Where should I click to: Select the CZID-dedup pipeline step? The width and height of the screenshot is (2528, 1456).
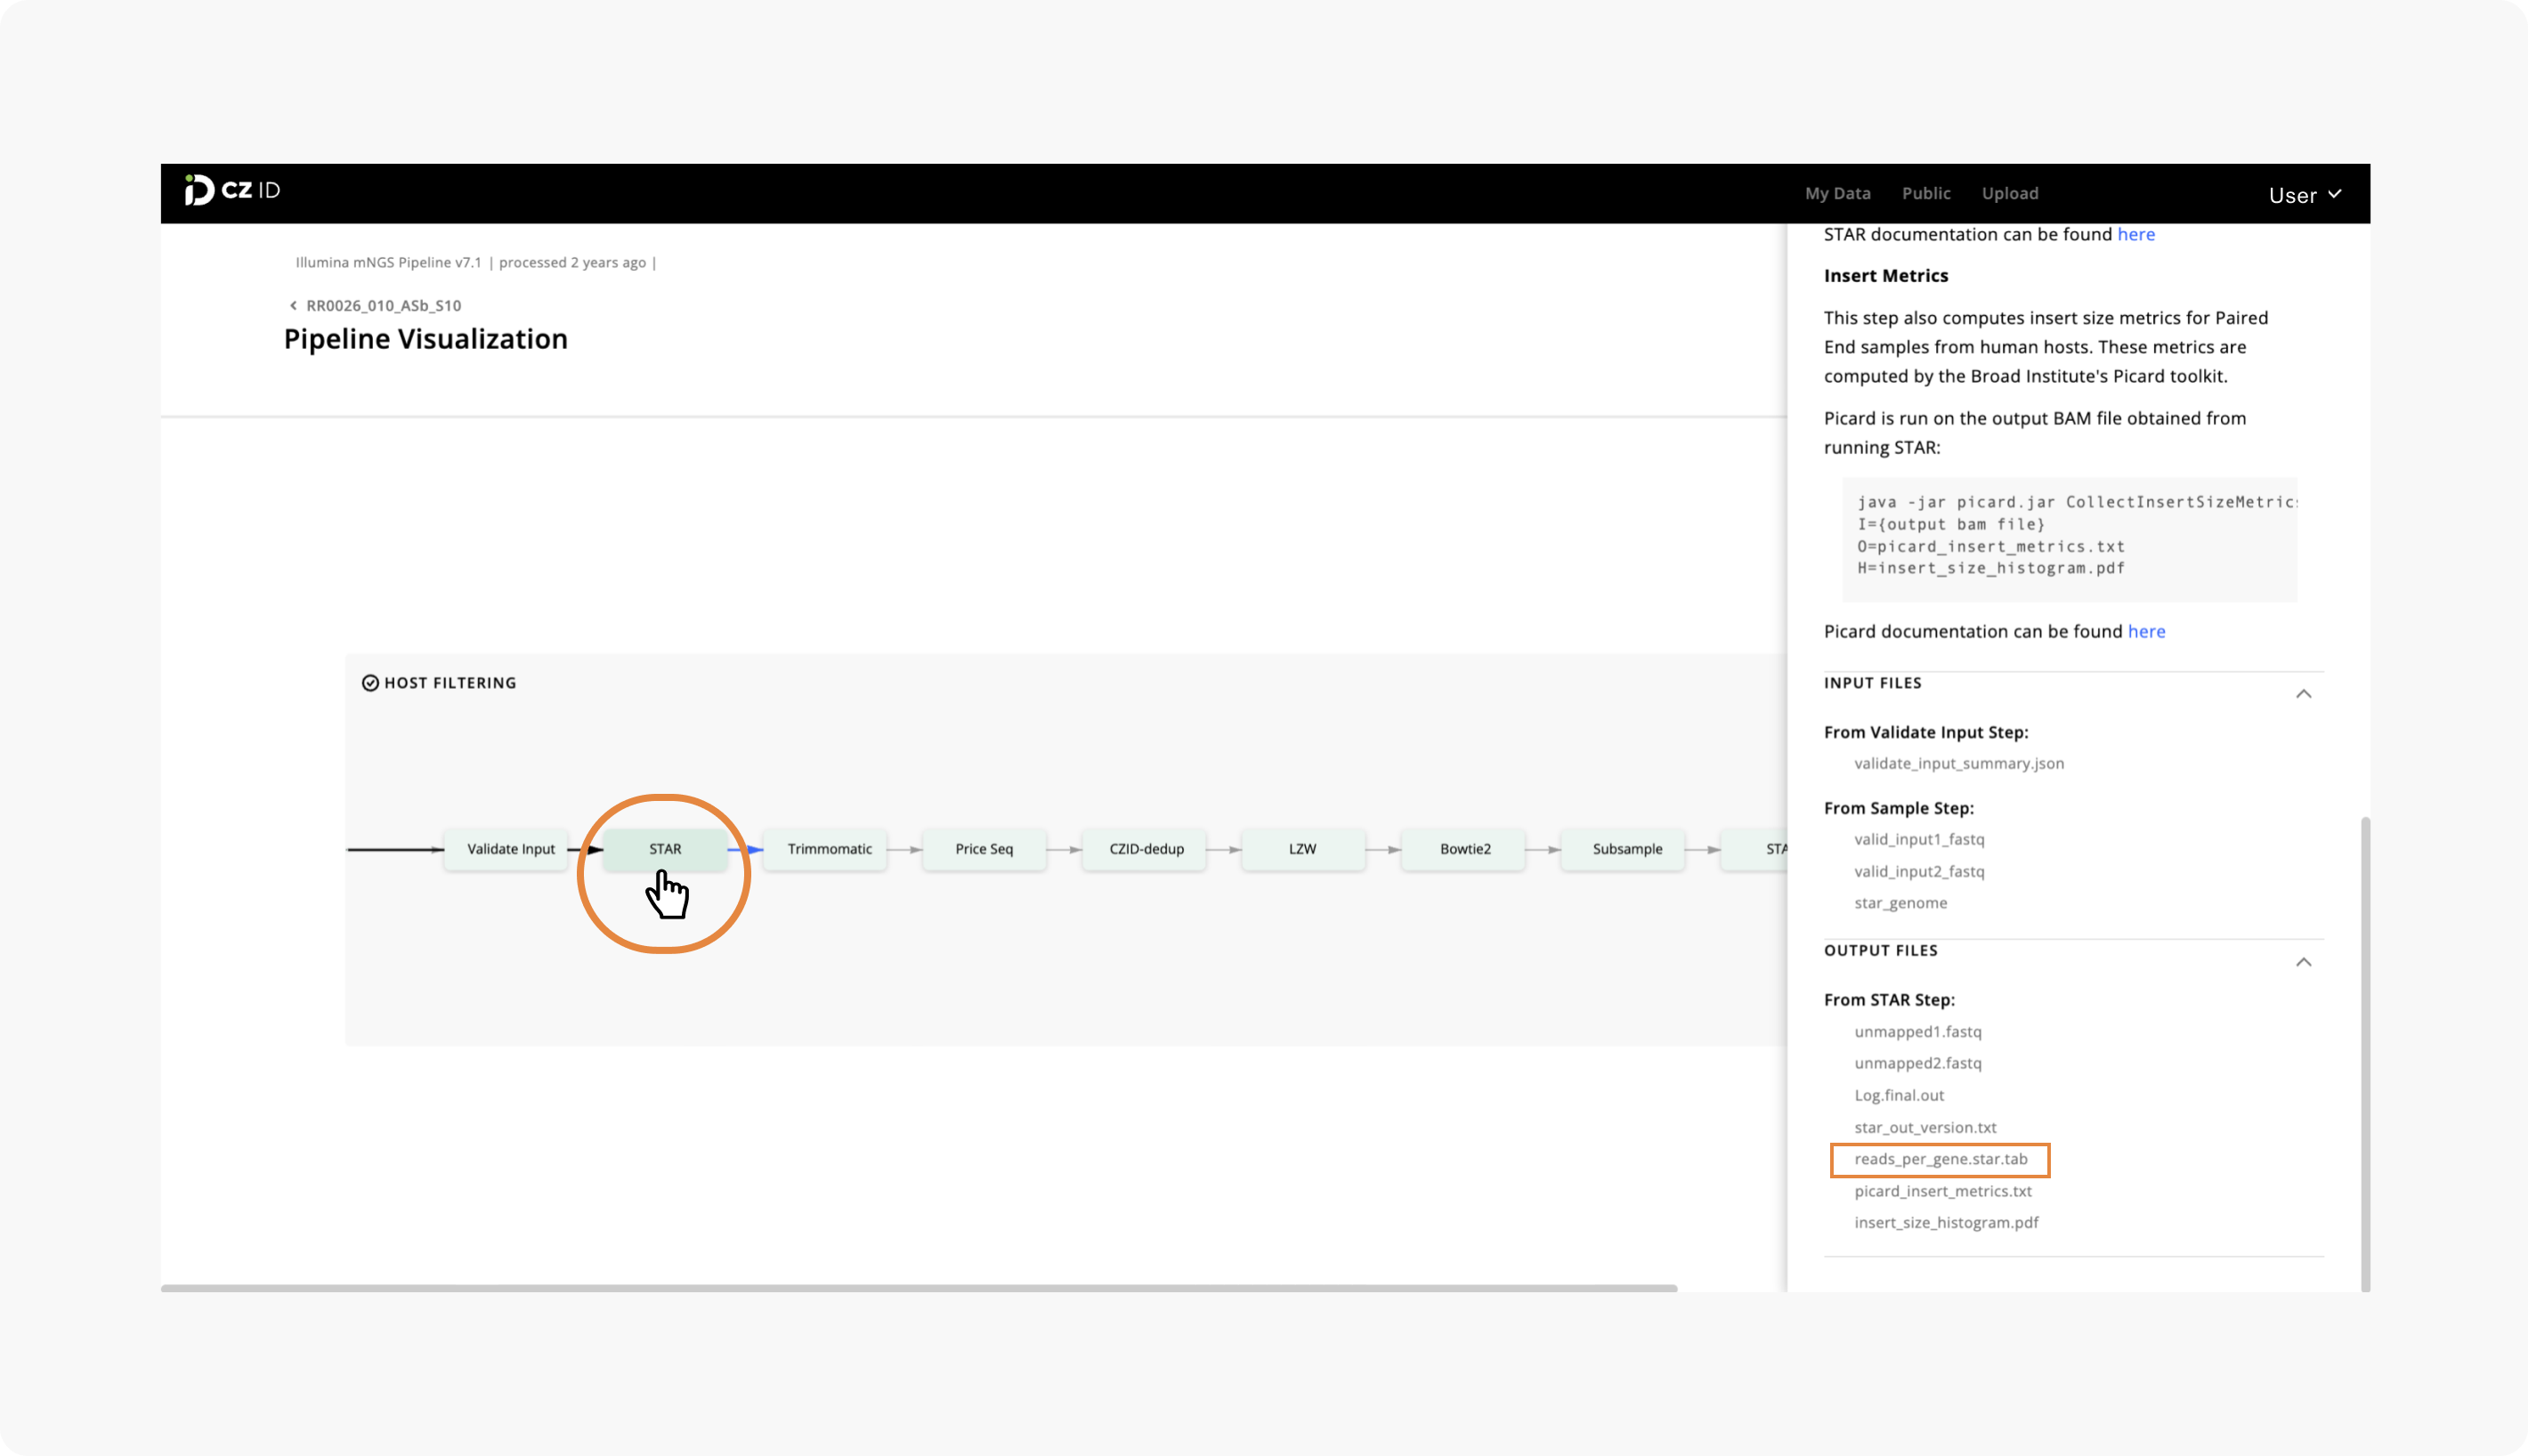pos(1146,849)
